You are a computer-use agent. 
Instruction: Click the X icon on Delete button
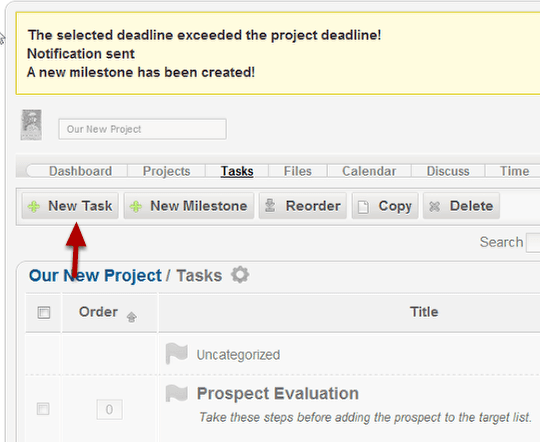(x=435, y=206)
